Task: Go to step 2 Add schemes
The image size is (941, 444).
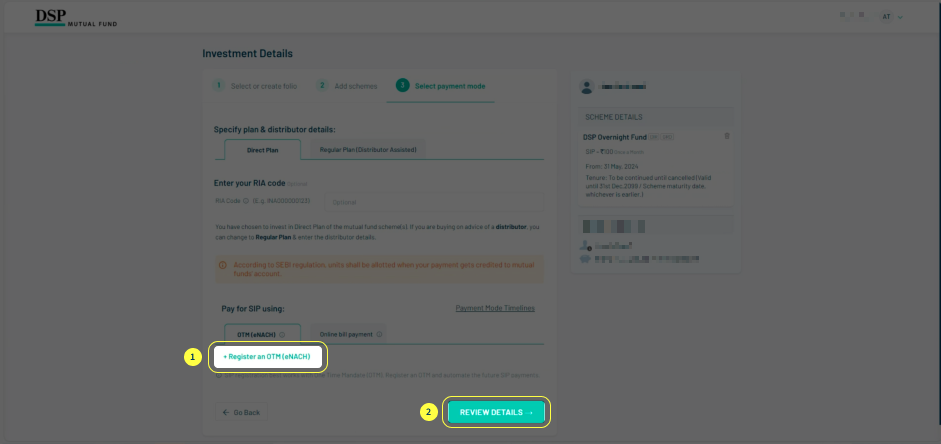Action: coord(348,86)
